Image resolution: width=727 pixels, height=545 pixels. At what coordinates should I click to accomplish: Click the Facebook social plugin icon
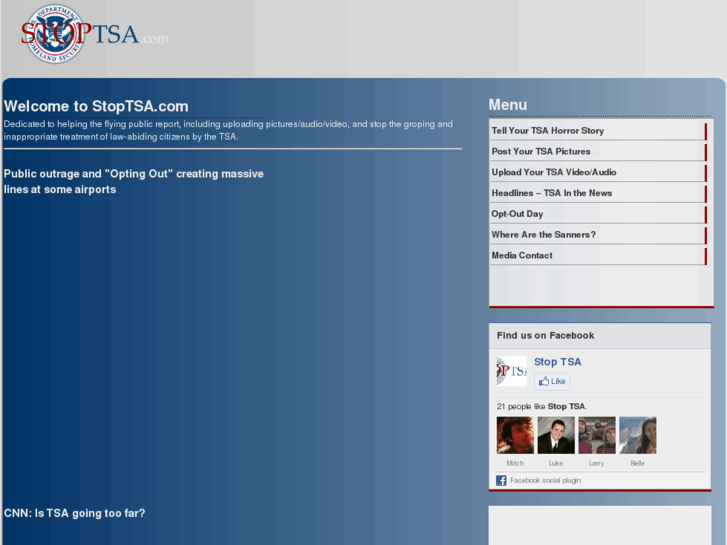point(501,480)
